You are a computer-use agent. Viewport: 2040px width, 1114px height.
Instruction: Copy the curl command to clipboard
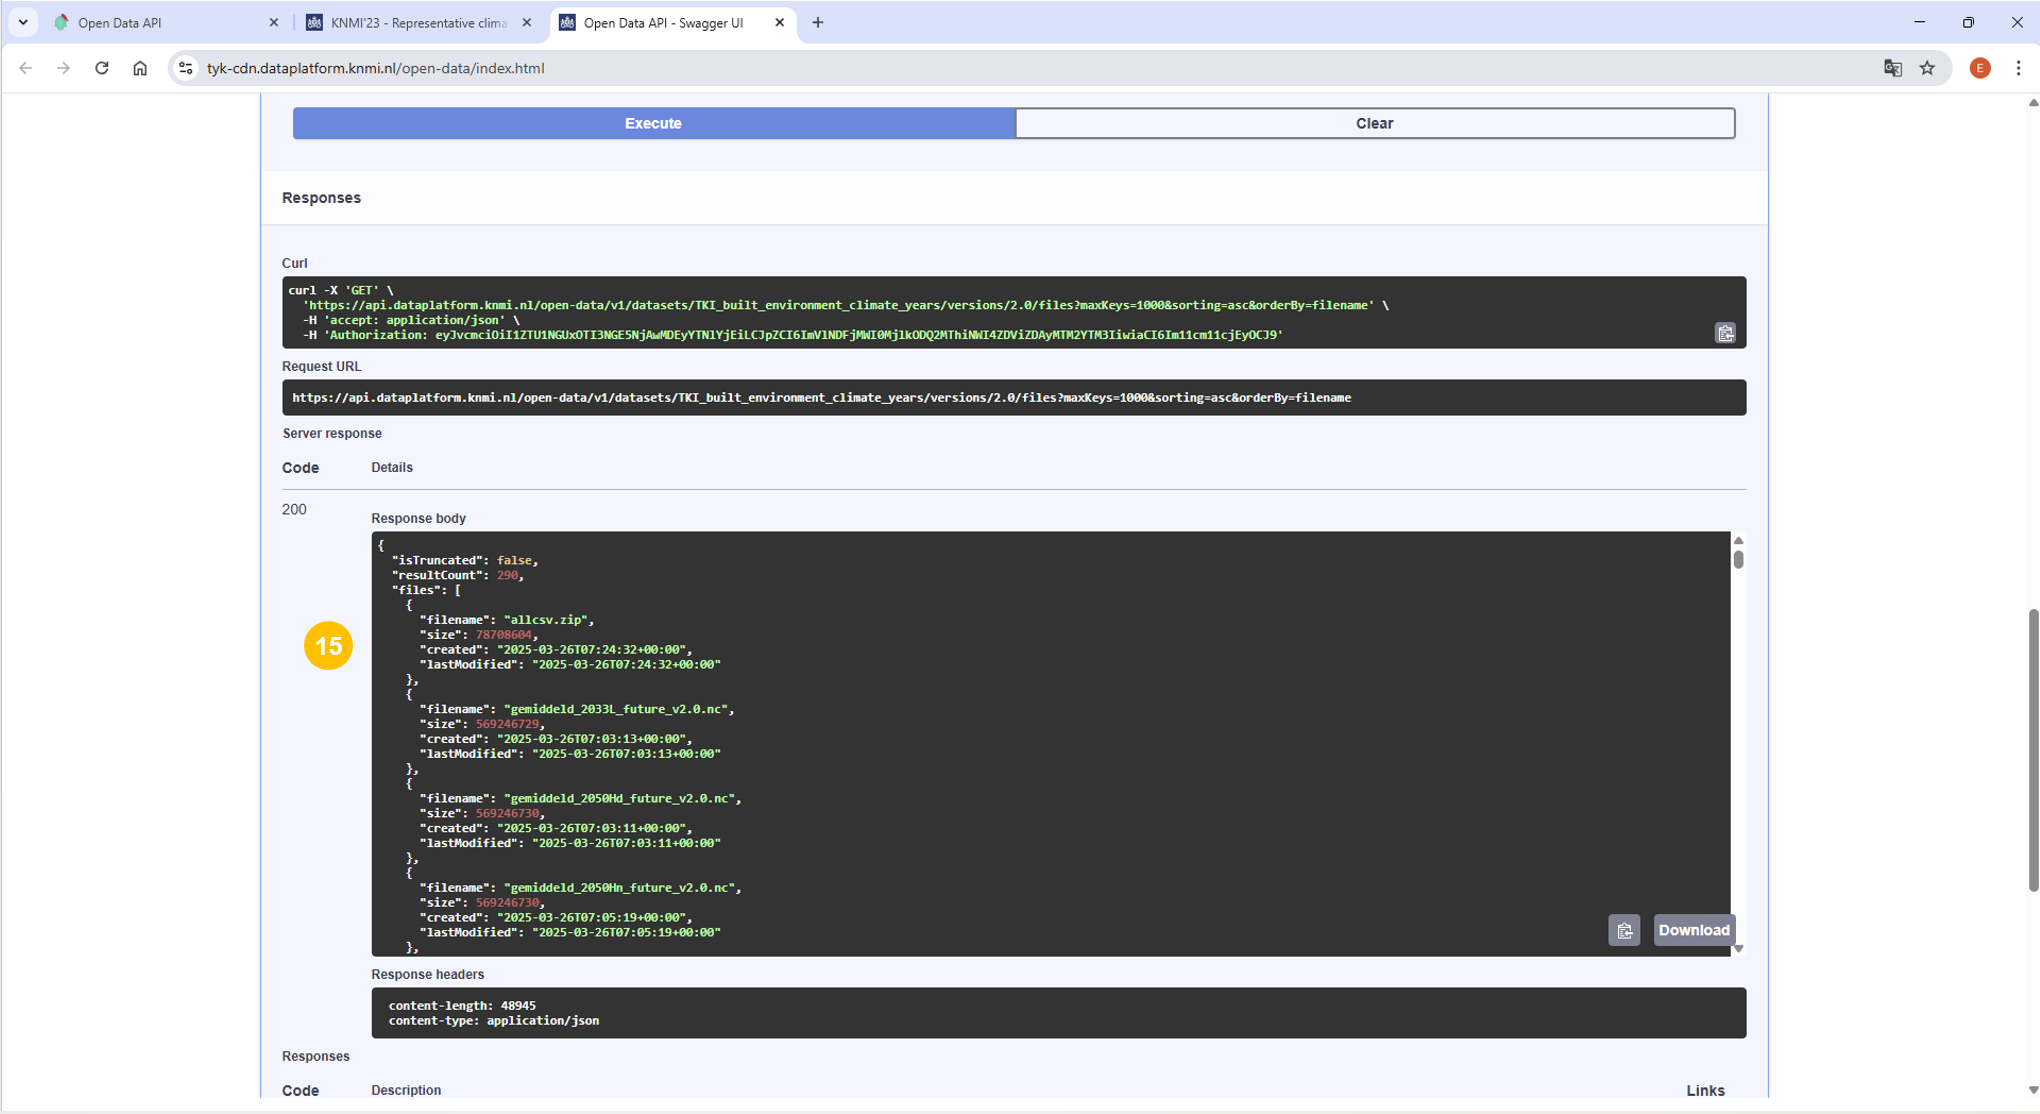point(1725,333)
